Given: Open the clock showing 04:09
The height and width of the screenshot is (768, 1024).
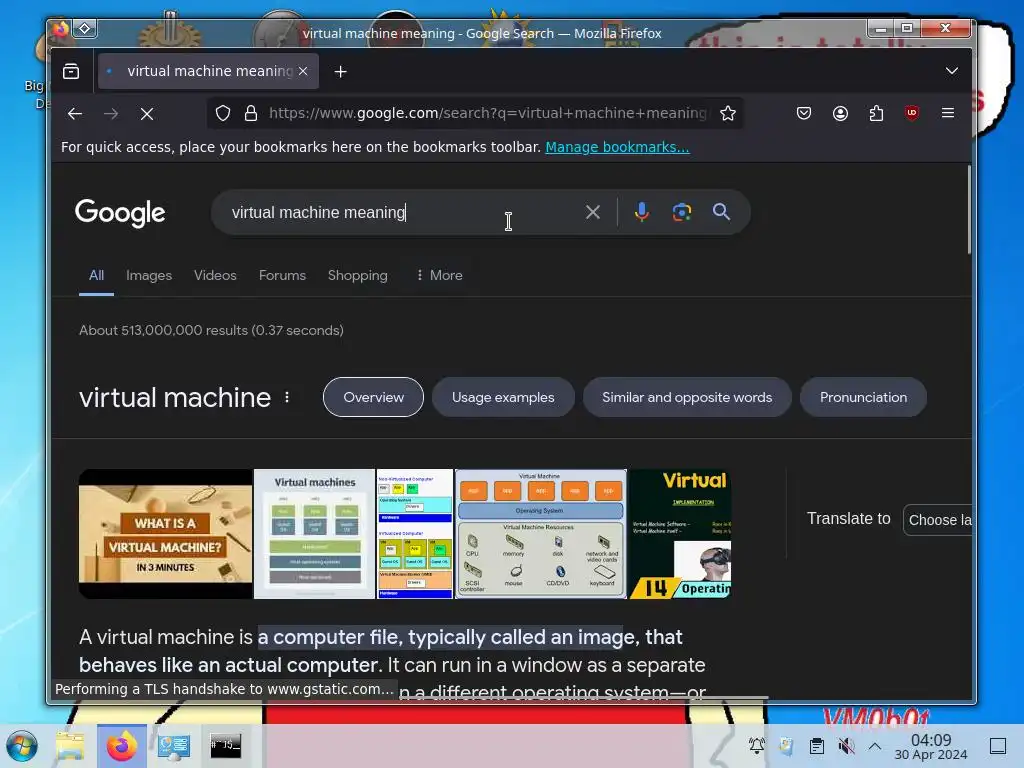Looking at the screenshot, I should [931, 747].
